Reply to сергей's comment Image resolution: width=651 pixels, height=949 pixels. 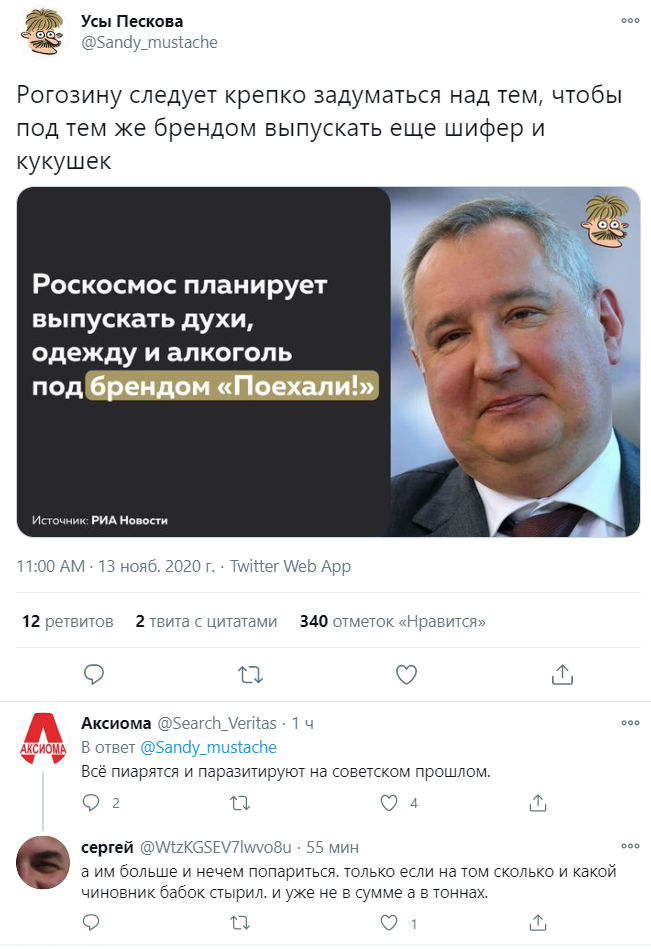[x=91, y=922]
